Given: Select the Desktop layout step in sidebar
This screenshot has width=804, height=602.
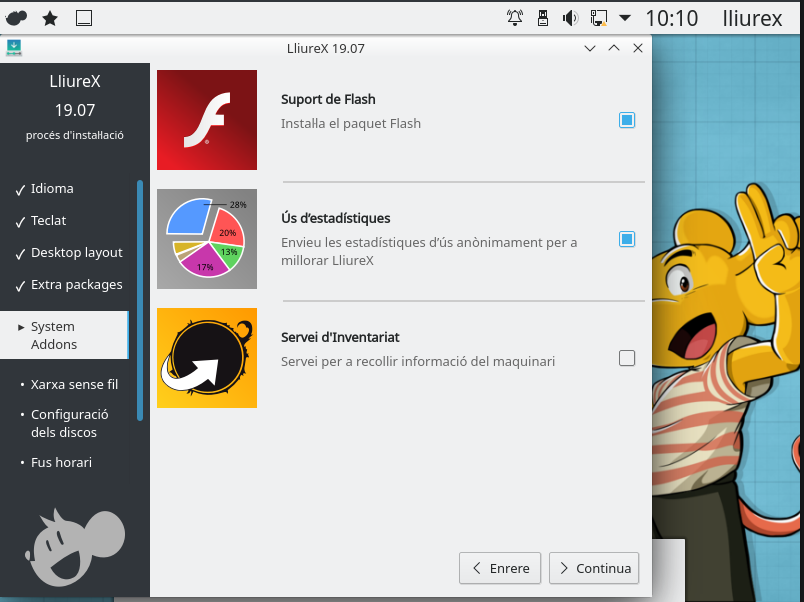Looking at the screenshot, I should pos(76,253).
